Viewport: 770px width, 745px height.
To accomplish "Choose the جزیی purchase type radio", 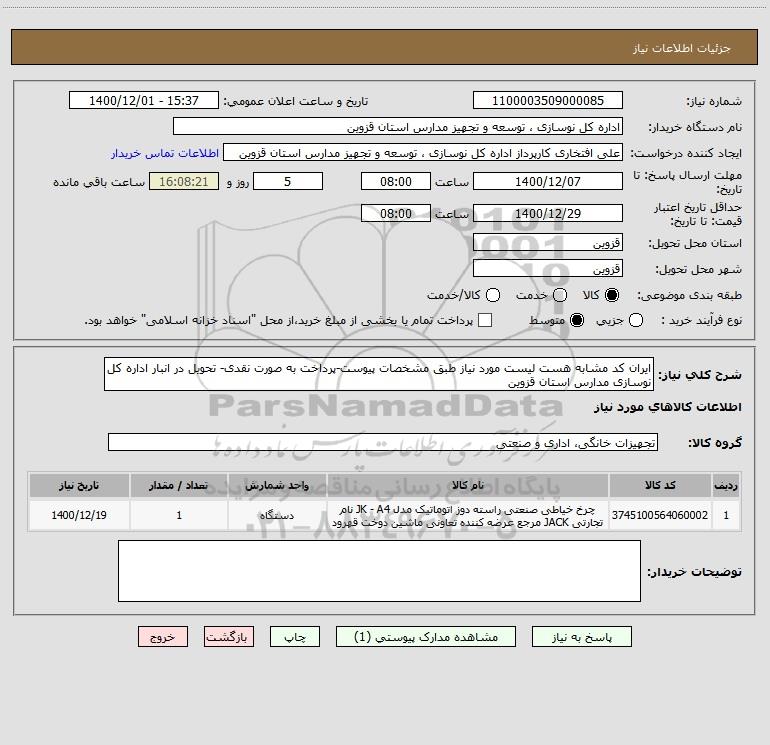I will [635, 321].
